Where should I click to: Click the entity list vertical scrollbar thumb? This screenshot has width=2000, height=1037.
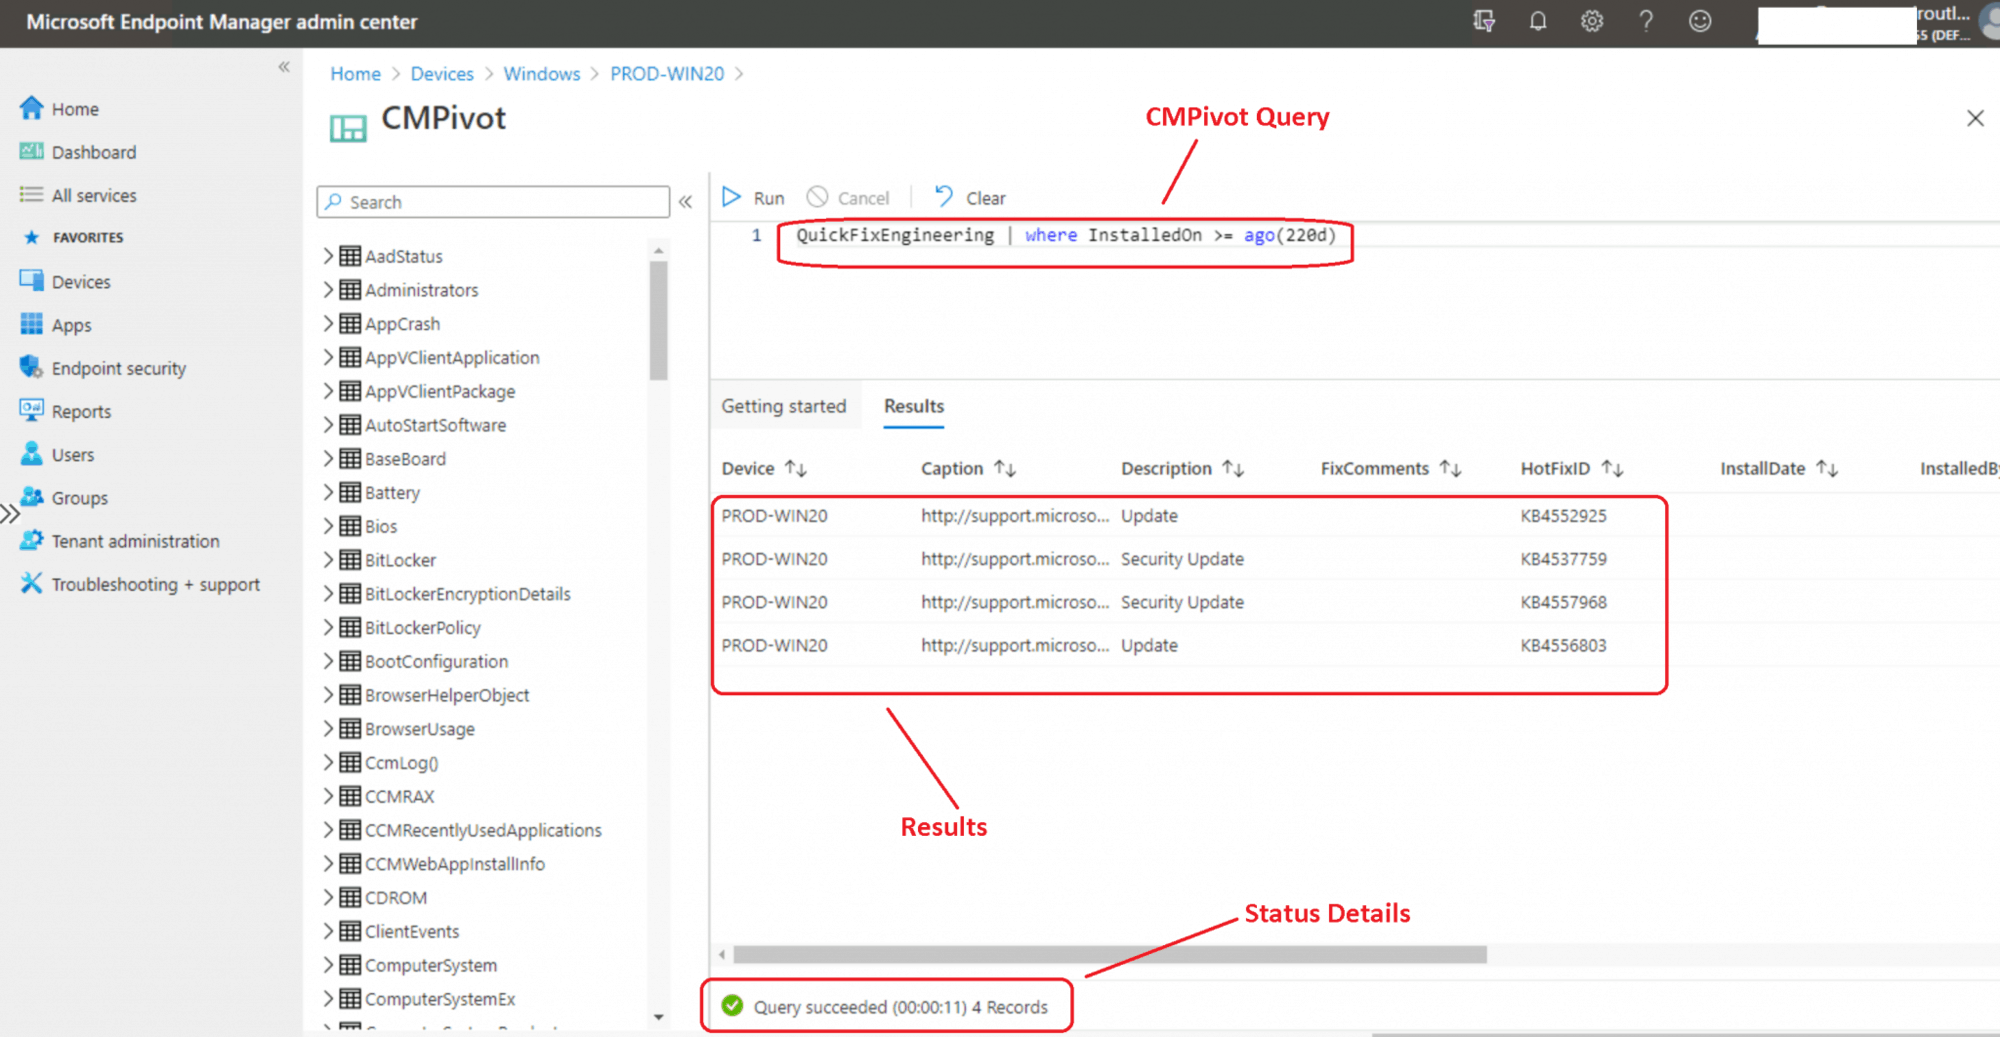click(x=658, y=320)
